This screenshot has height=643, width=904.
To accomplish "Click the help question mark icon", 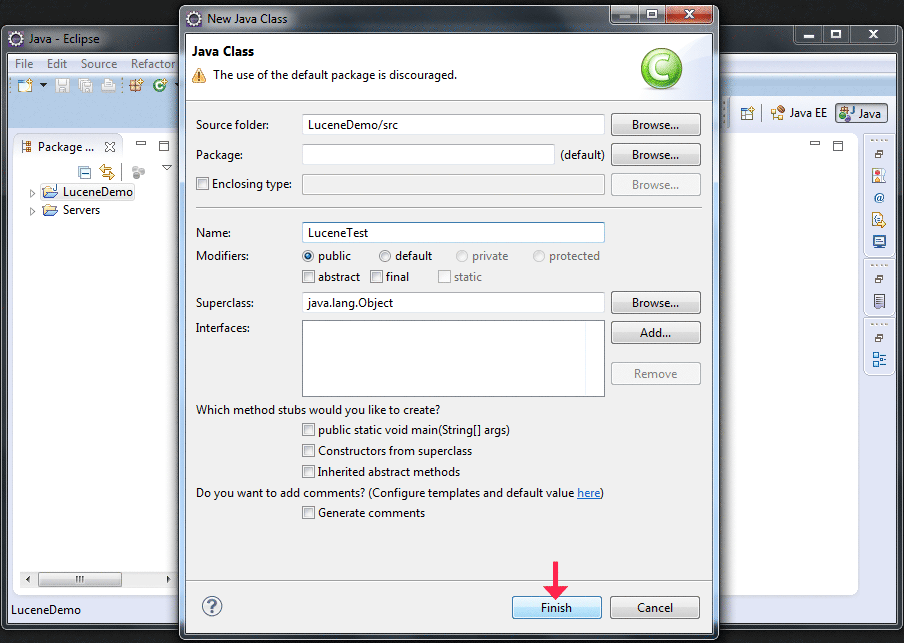I will (x=212, y=606).
